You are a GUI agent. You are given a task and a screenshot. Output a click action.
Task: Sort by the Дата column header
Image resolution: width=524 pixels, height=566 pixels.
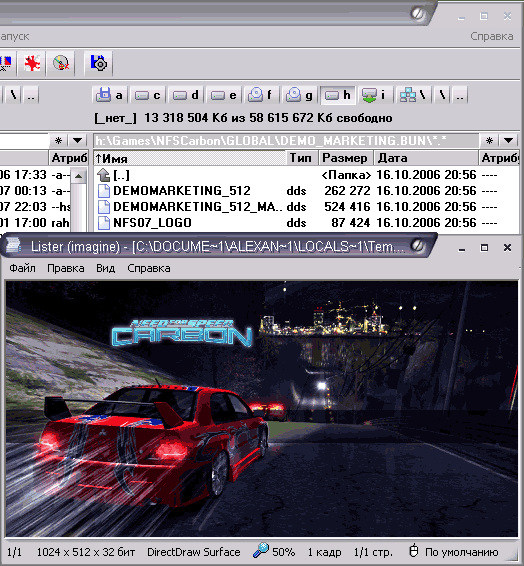(425, 158)
